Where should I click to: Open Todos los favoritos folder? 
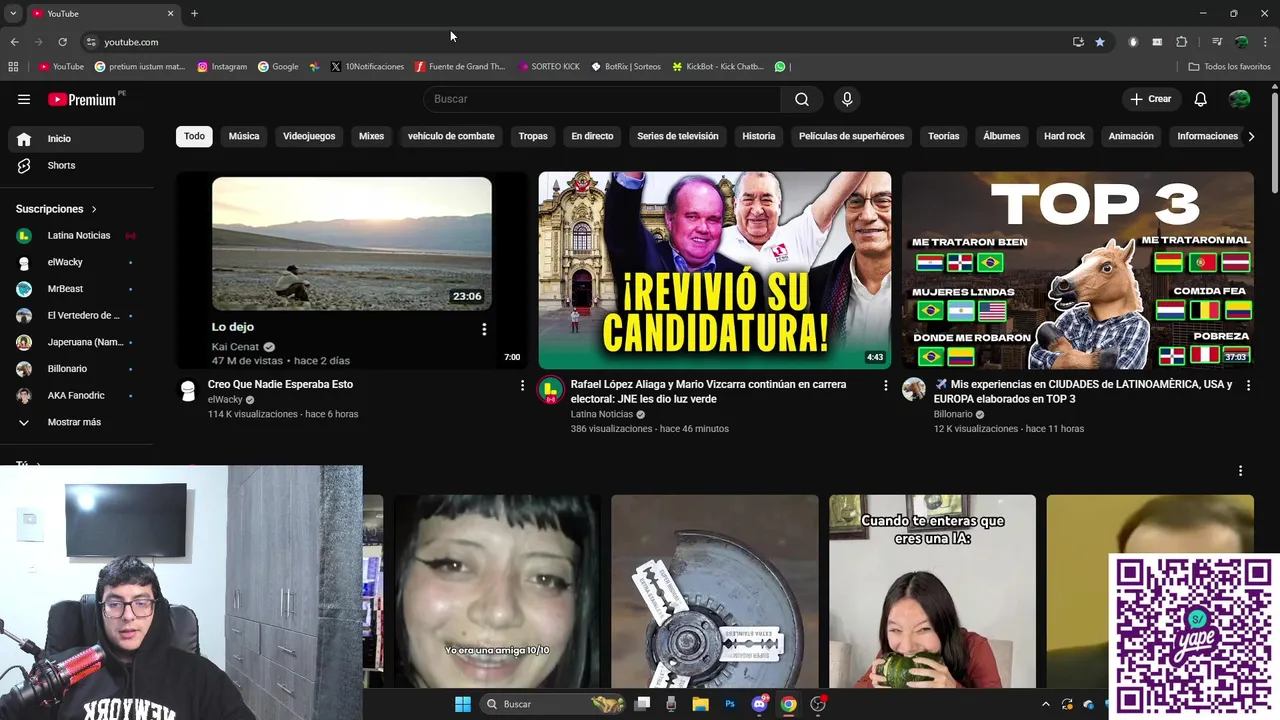(1229, 67)
